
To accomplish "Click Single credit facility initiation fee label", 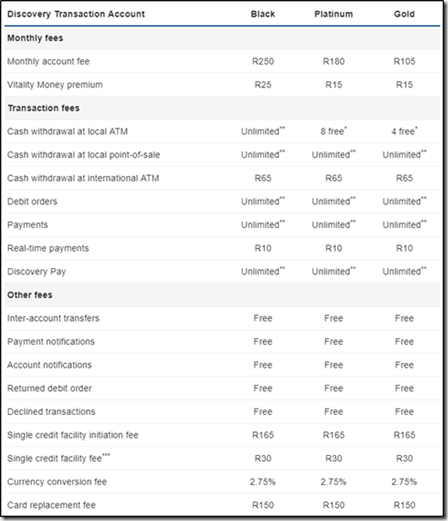I will (73, 435).
